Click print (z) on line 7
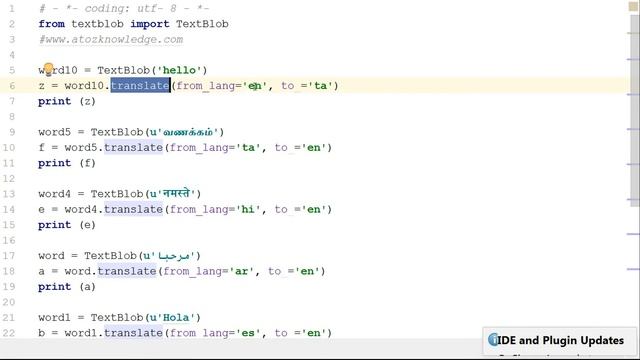 pyautogui.click(x=67, y=101)
